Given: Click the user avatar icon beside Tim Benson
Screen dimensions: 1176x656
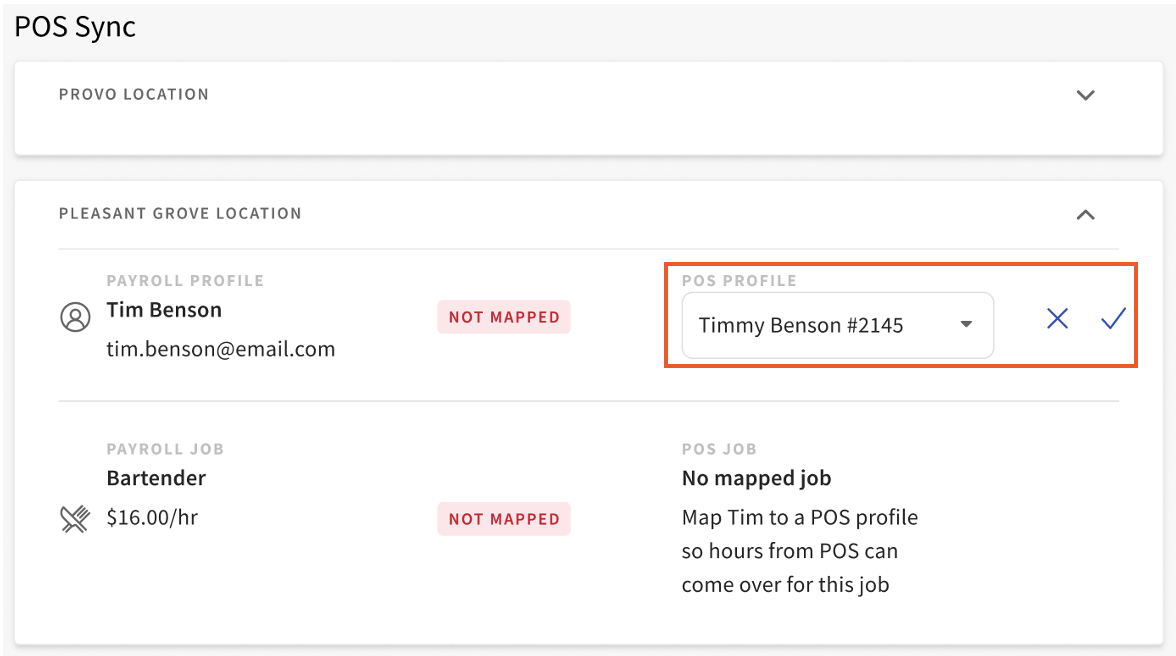Looking at the screenshot, I should click(75, 319).
